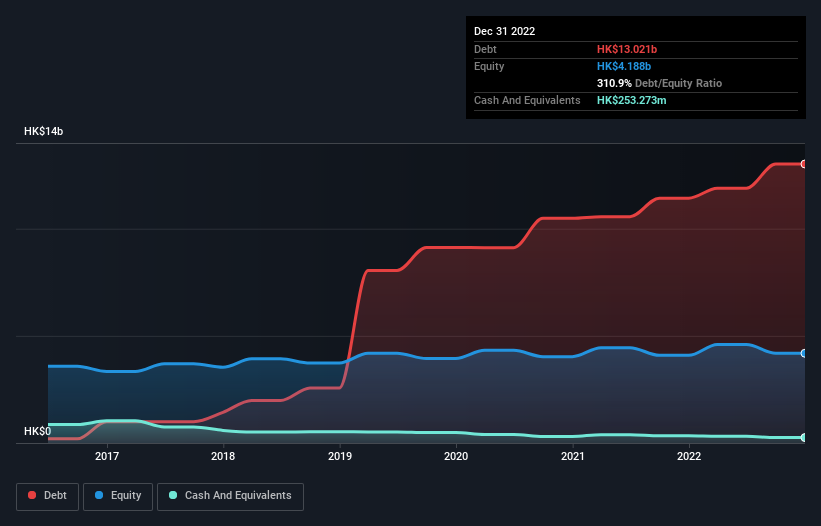Click the Dec 31 2022 tooltip date

[x=505, y=31]
